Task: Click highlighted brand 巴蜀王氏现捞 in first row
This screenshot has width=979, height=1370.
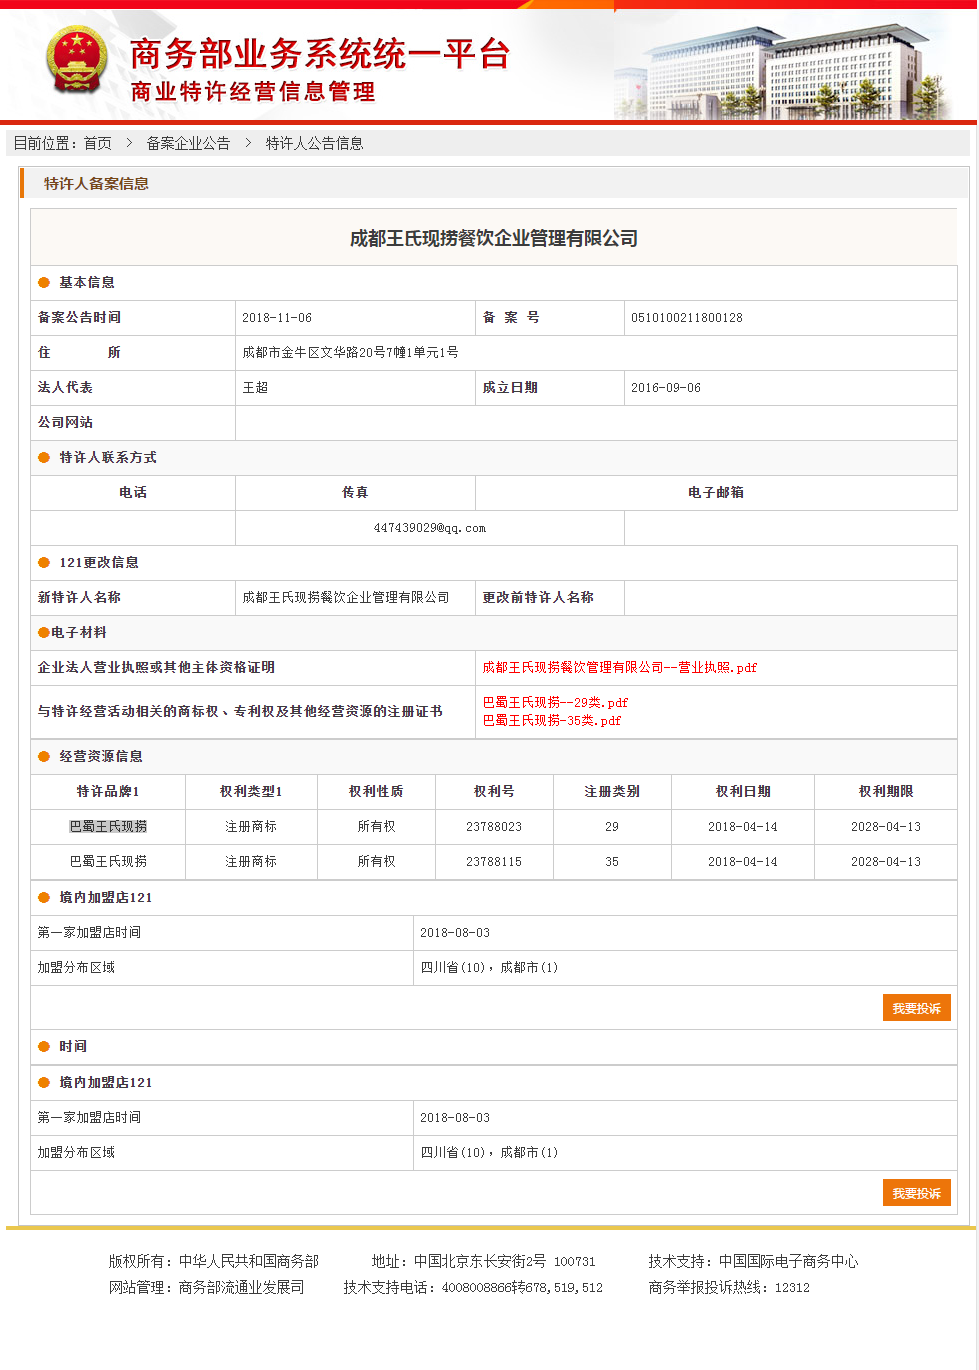Action: click(108, 827)
